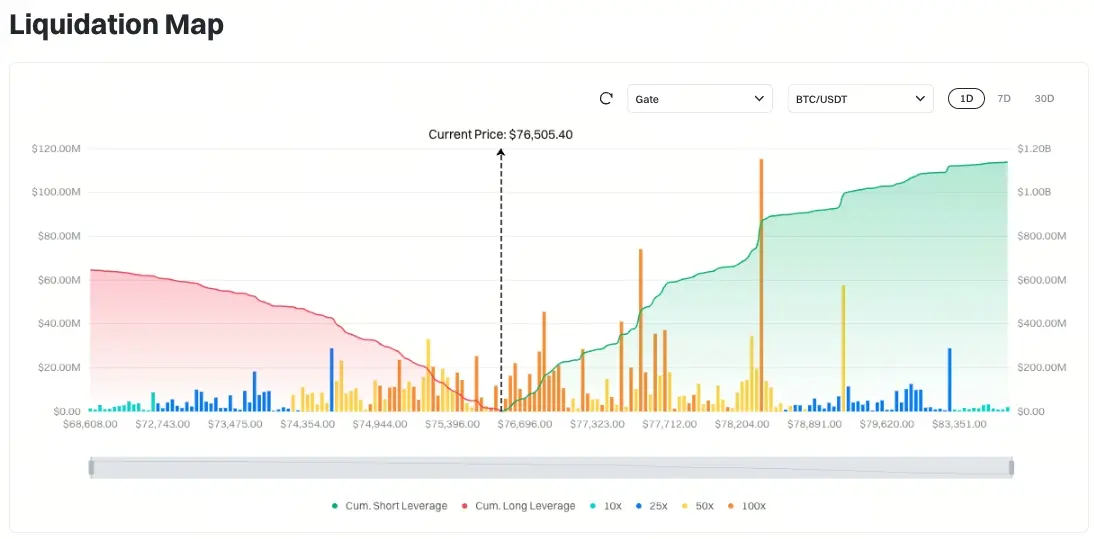Select the 1D time range
This screenshot has width=1094, height=539.
tap(966, 98)
